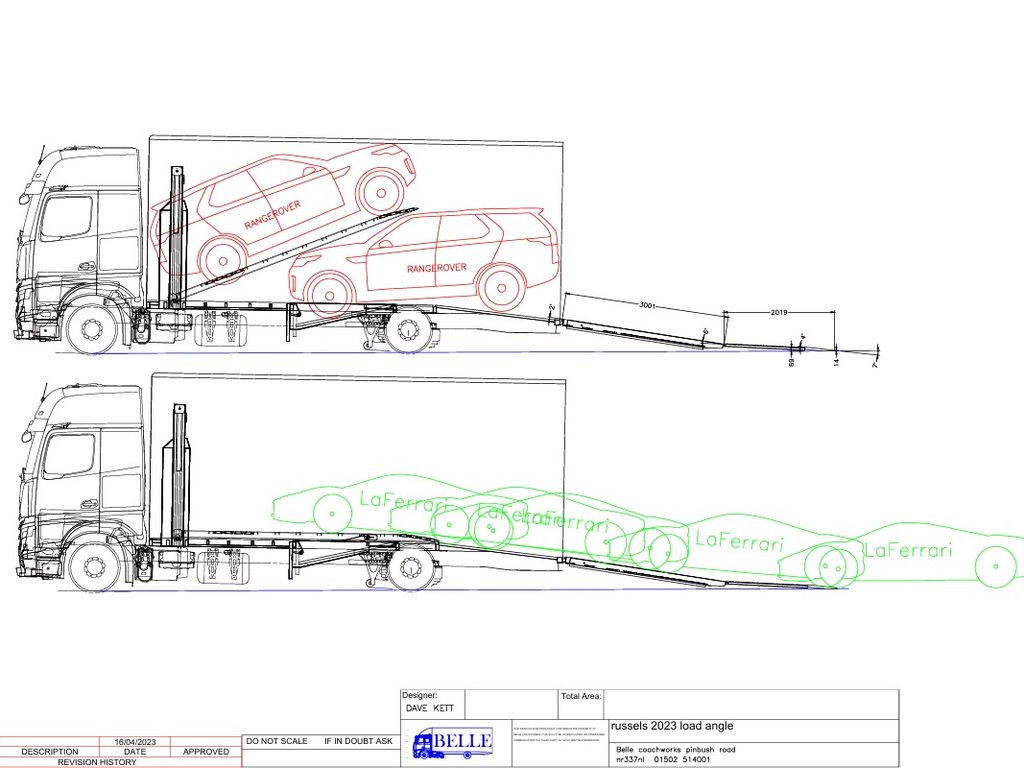Click the 'IF IN DOUBT ASK' note
This screenshot has width=1024, height=768.
tap(359, 741)
